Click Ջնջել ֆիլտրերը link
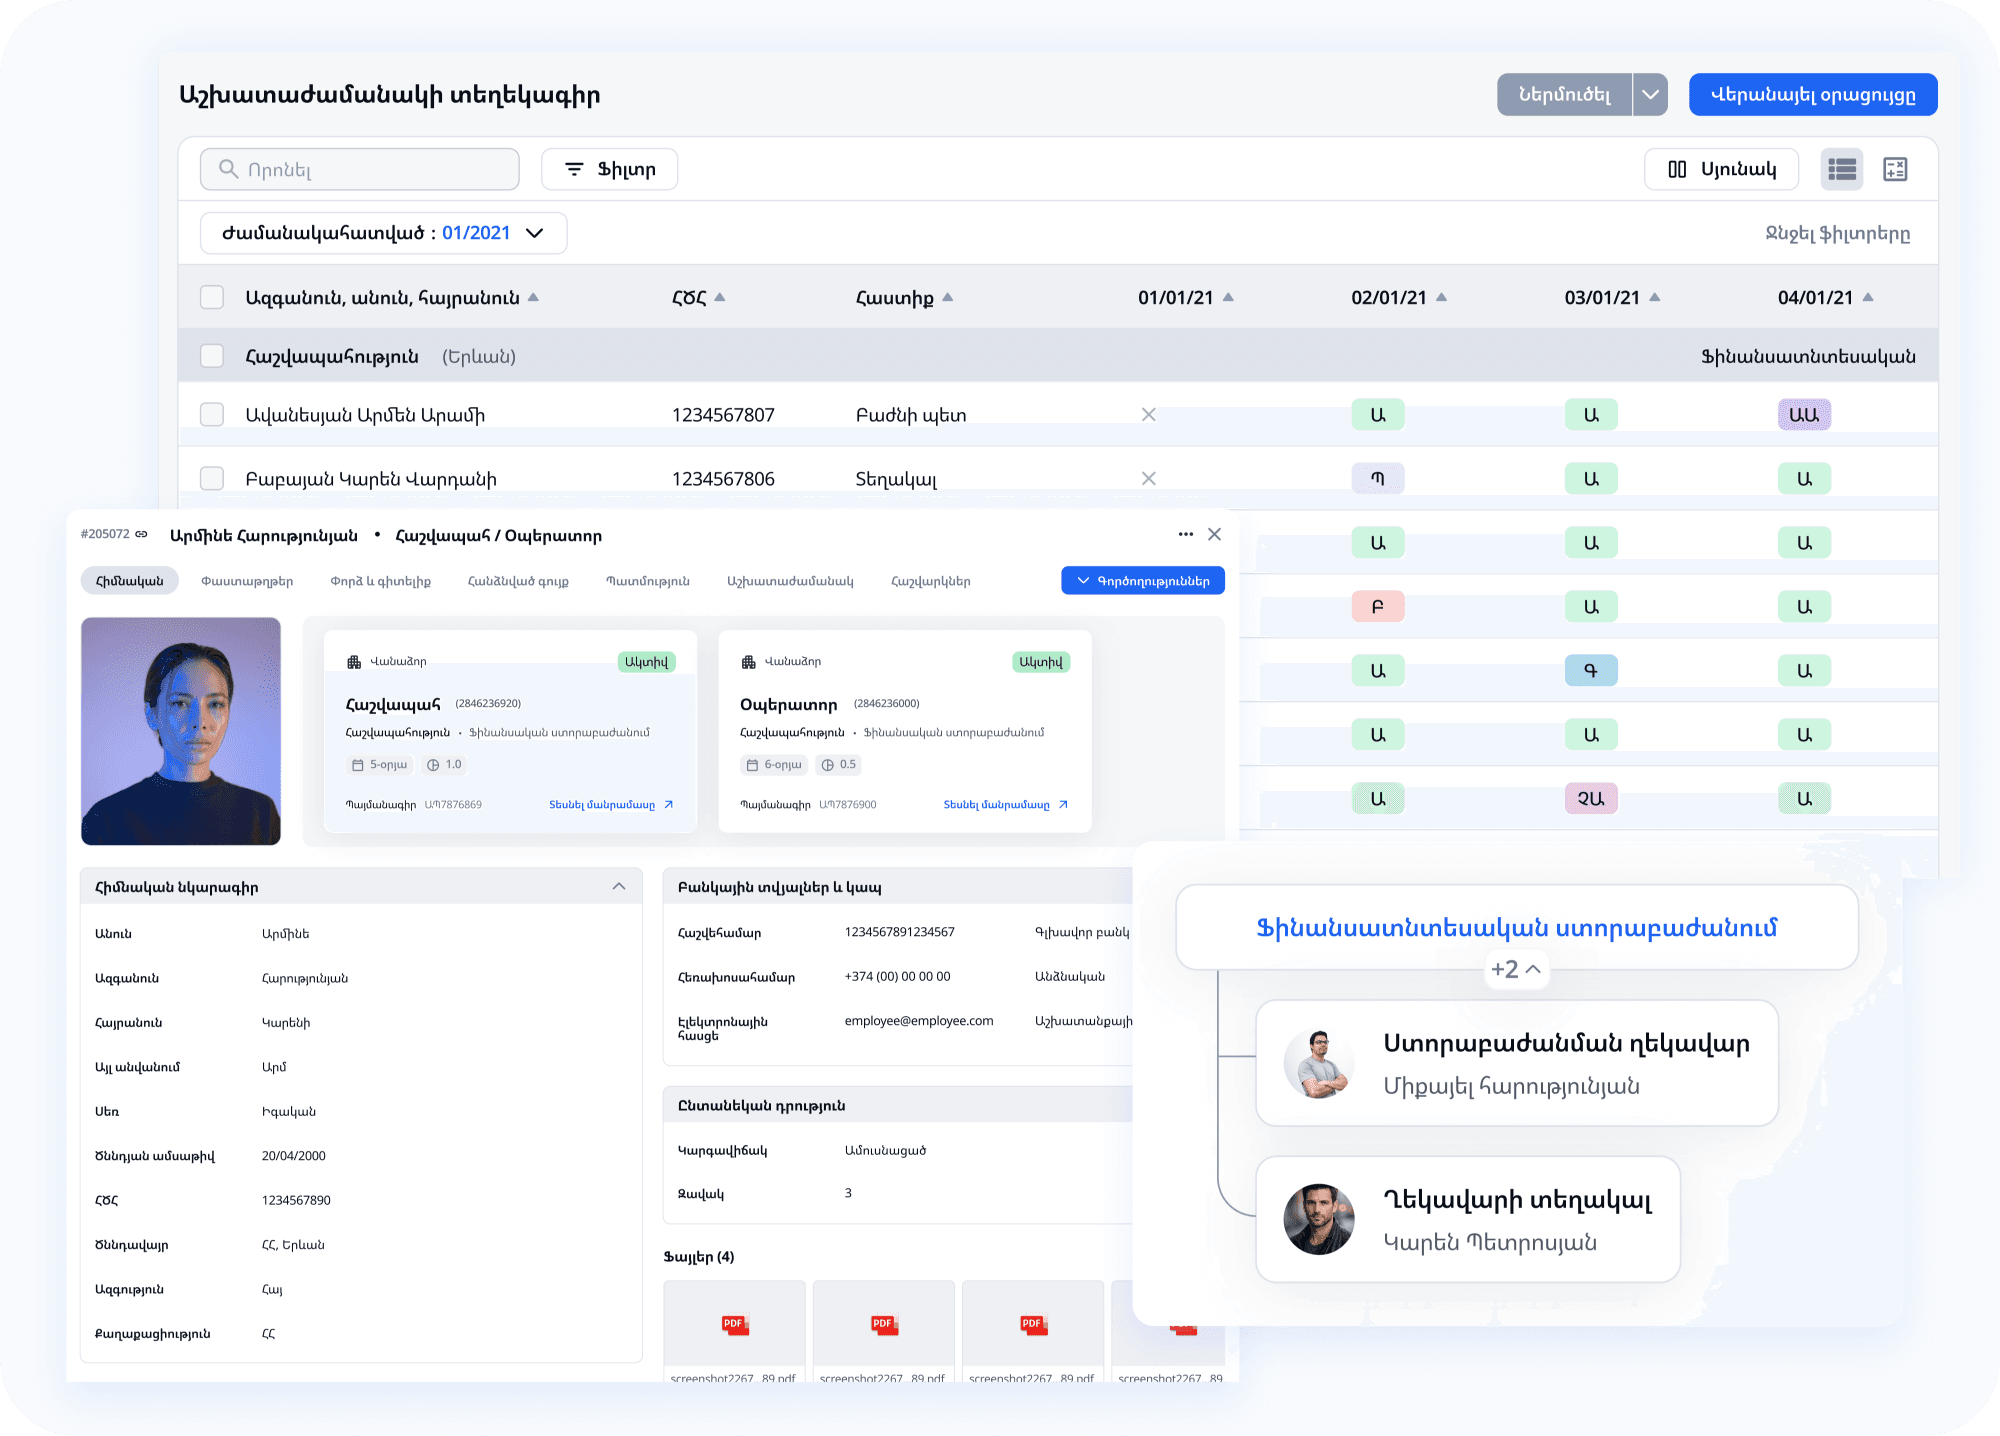The width and height of the screenshot is (2000, 1436). [x=1837, y=233]
